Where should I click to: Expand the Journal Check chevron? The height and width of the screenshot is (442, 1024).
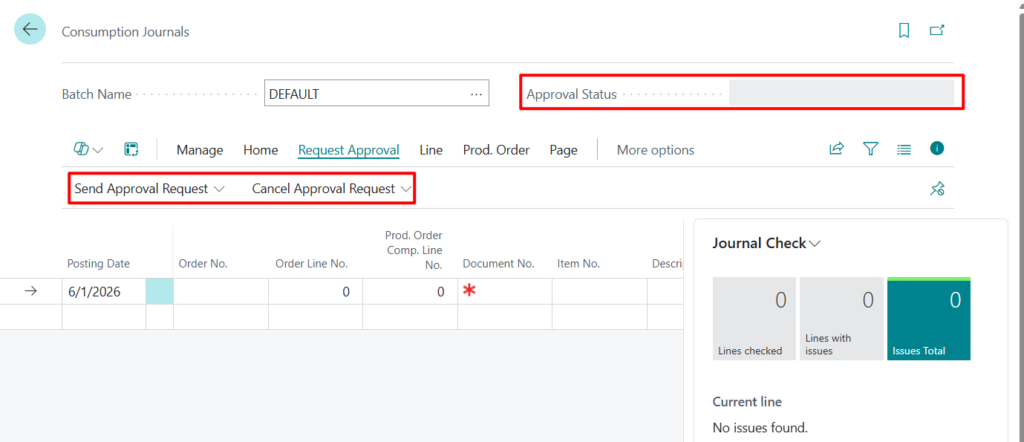[816, 244]
